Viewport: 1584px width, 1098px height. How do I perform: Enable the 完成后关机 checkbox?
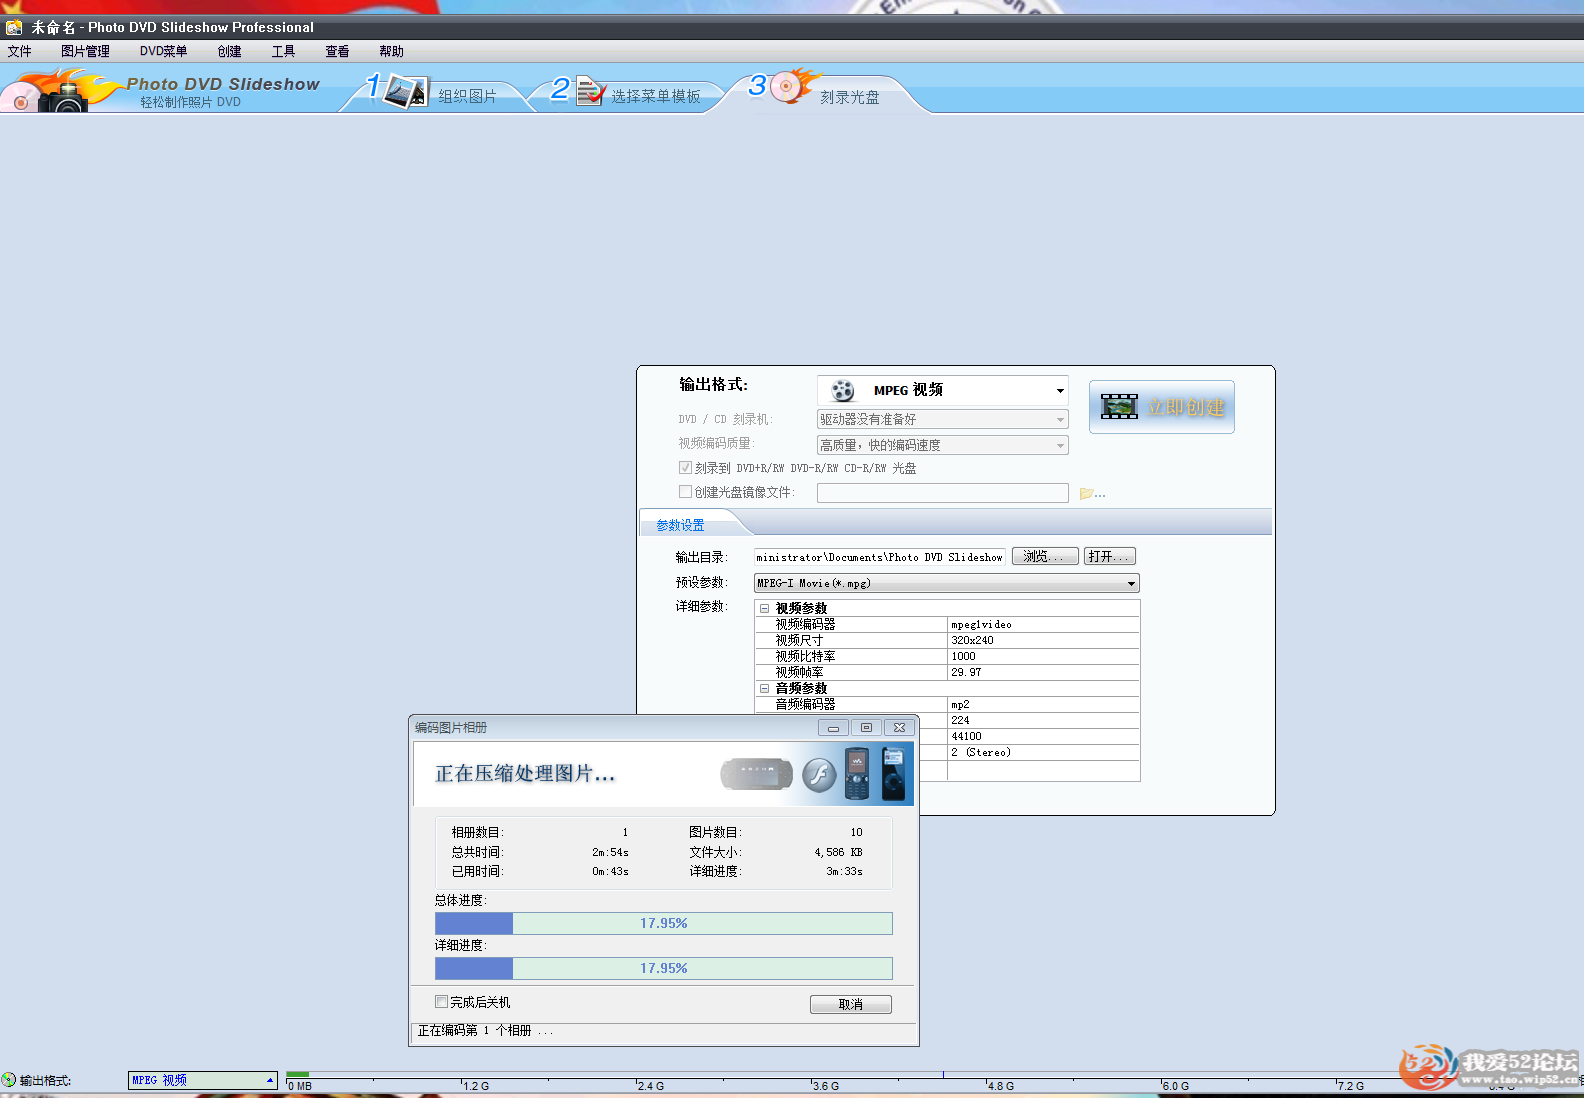[441, 1001]
